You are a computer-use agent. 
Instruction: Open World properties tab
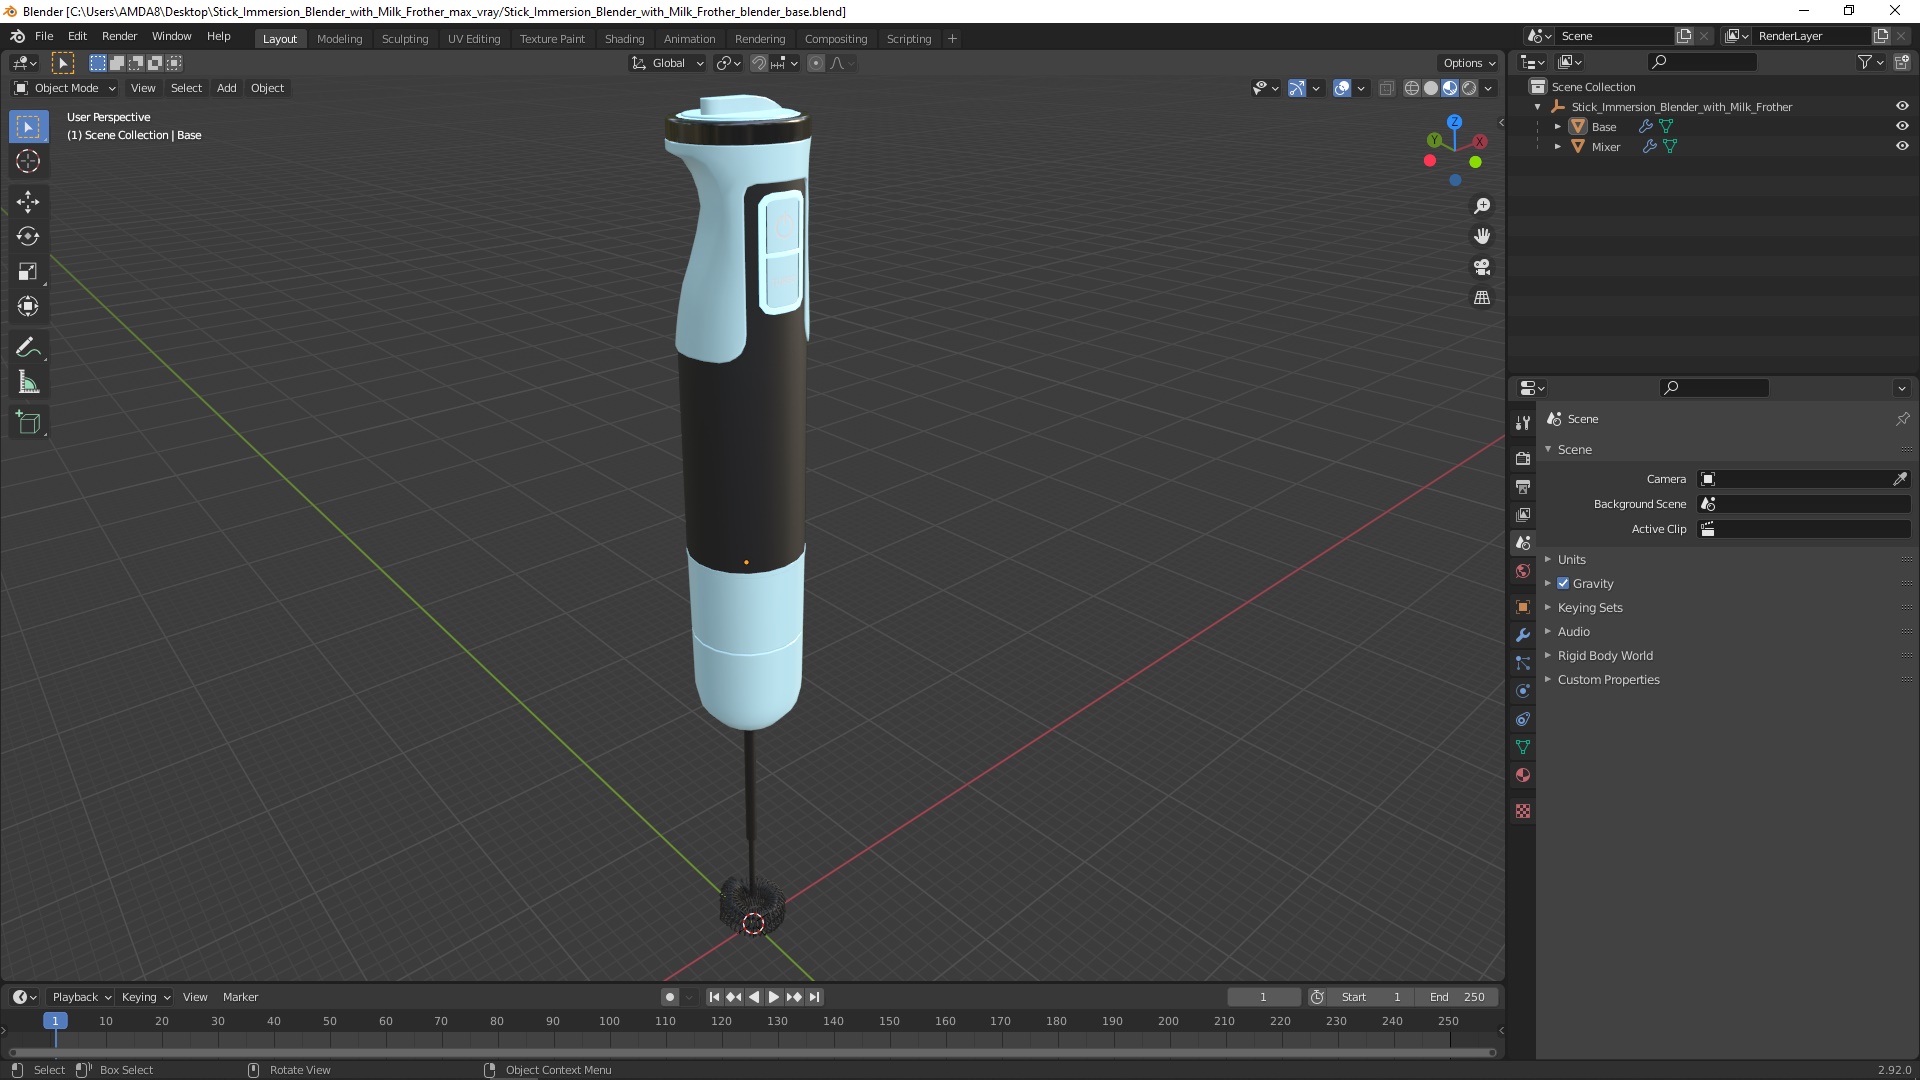(x=1523, y=571)
